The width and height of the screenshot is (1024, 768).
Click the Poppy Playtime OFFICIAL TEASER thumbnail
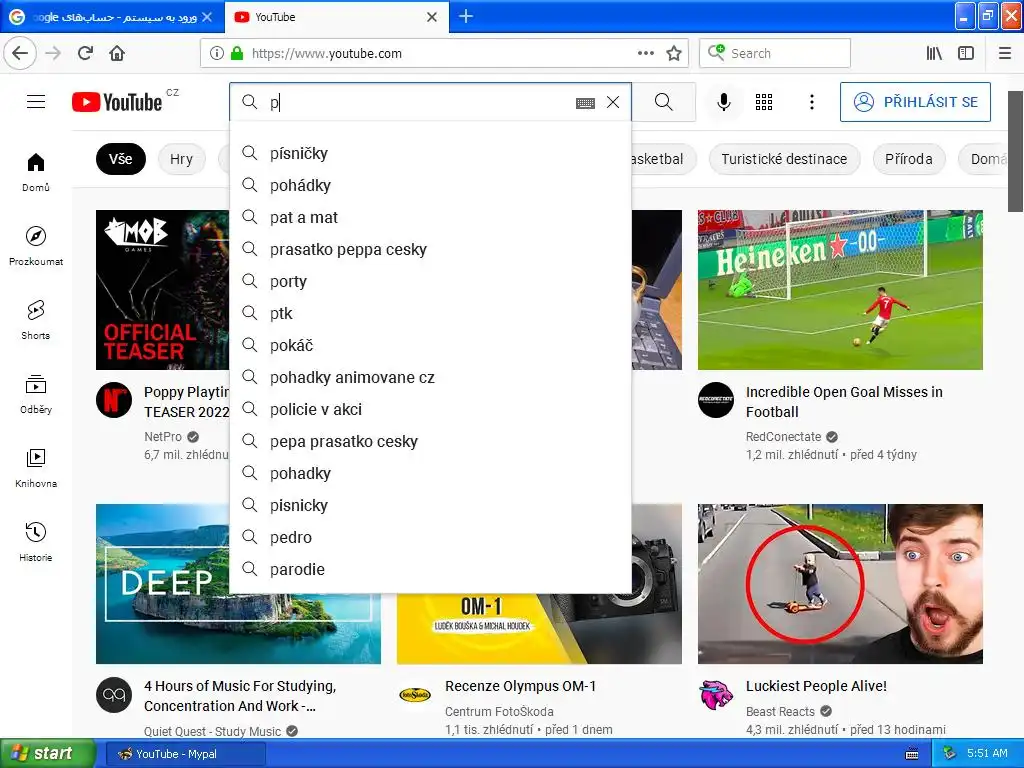point(163,289)
